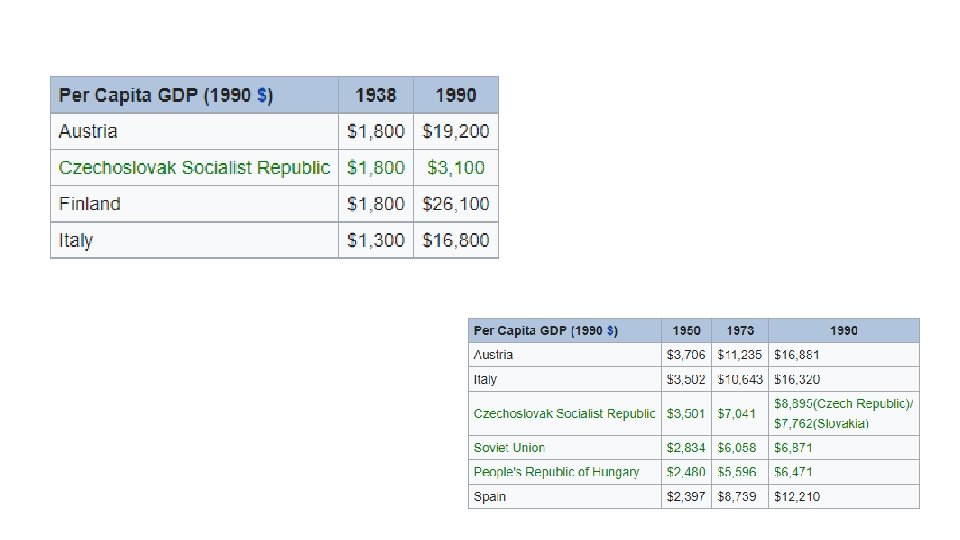Viewport: 960px width, 540px height.
Task: Select the $16,800 cell for Italy
Action: click(456, 241)
